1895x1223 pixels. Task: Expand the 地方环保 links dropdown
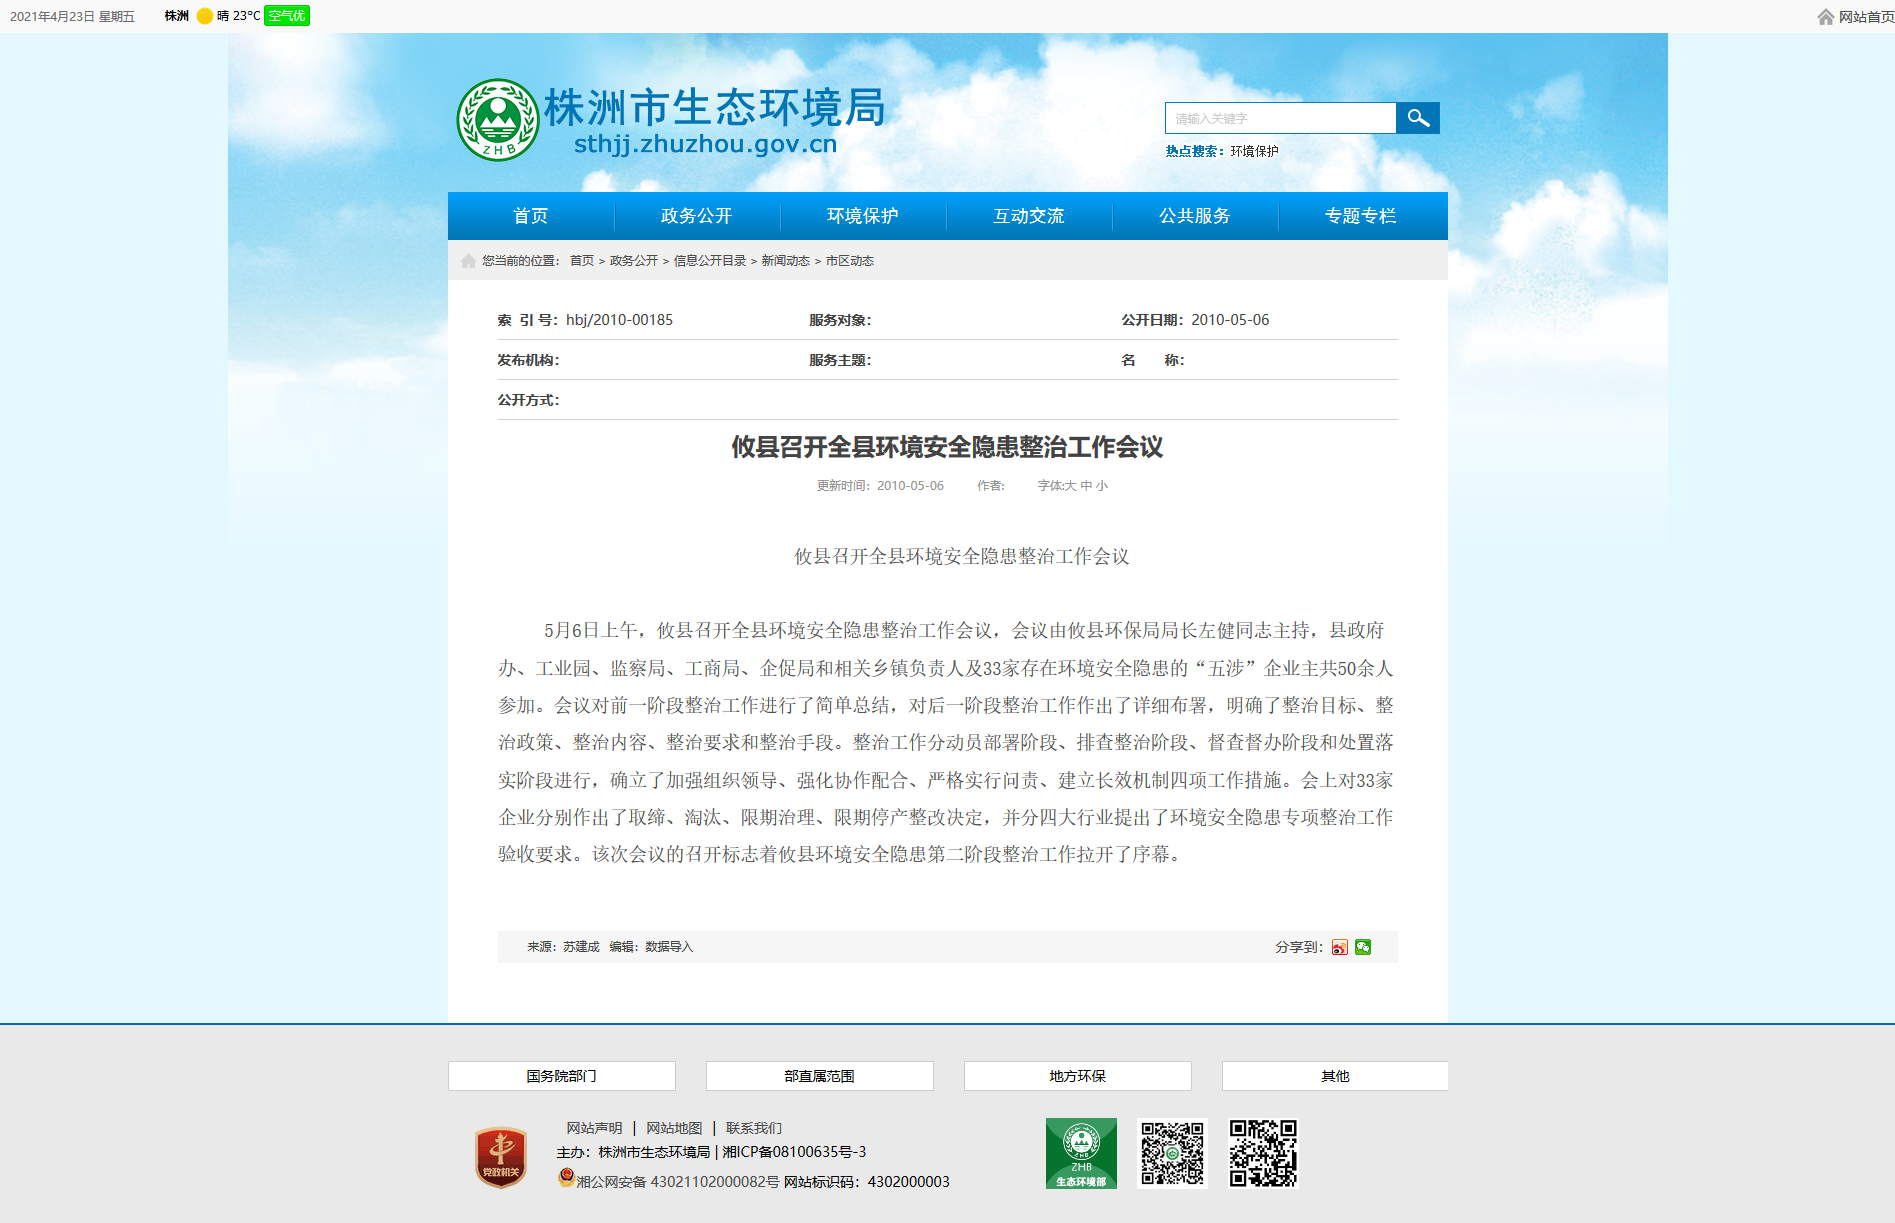click(x=1078, y=1076)
